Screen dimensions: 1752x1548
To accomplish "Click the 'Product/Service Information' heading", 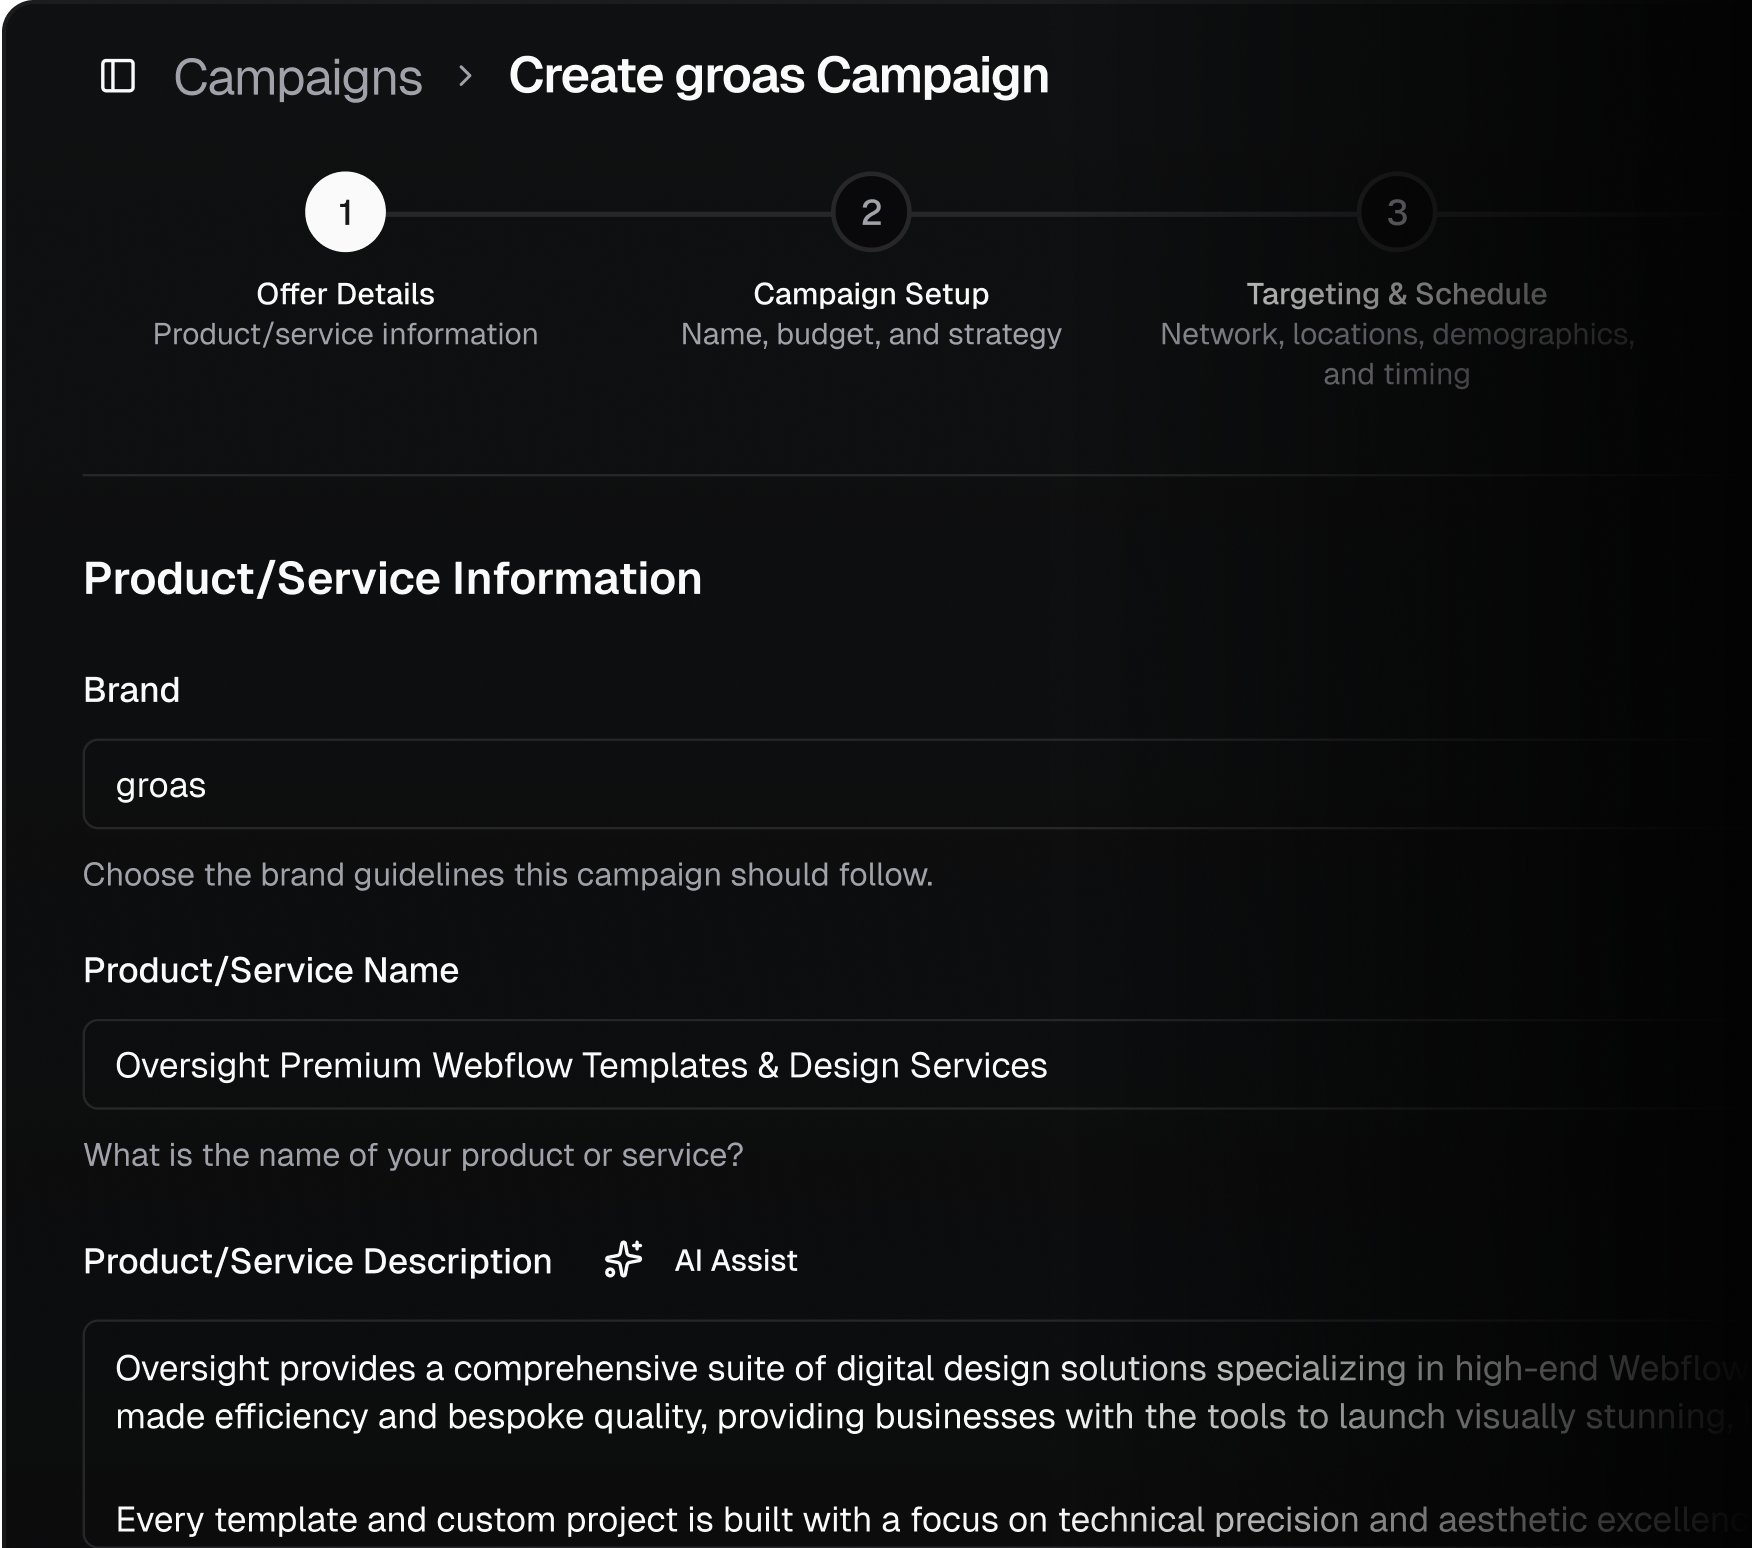I will (x=393, y=578).
